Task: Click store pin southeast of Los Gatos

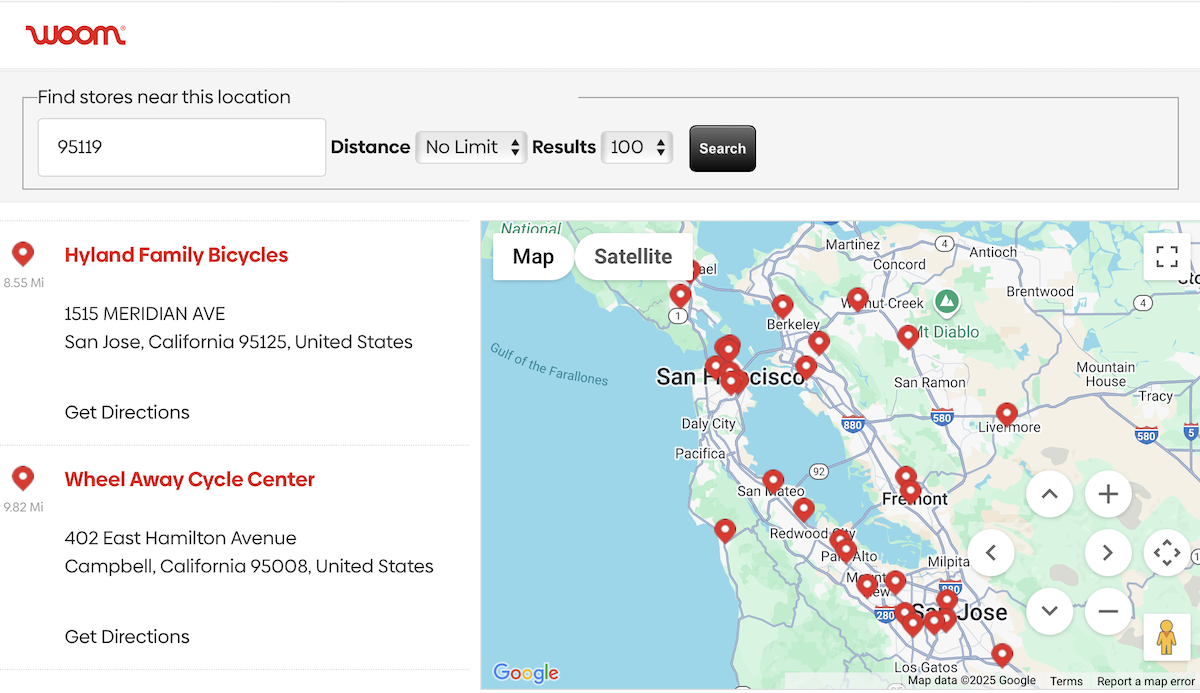Action: [1002, 654]
